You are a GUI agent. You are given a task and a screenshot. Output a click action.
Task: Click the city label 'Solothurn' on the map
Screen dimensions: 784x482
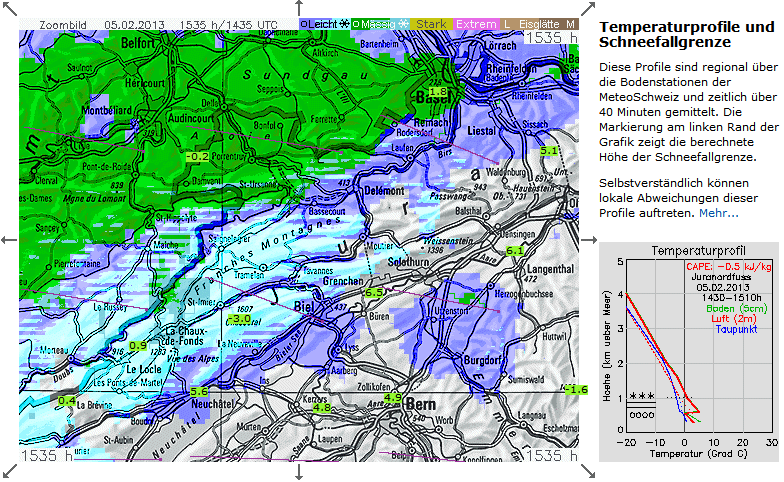point(408,262)
